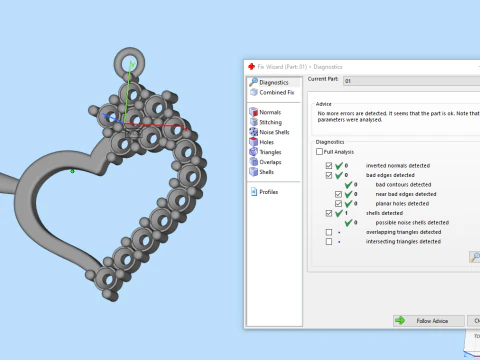The height and width of the screenshot is (360, 480).
Task: Open the Normals page label
Action: 270,112
